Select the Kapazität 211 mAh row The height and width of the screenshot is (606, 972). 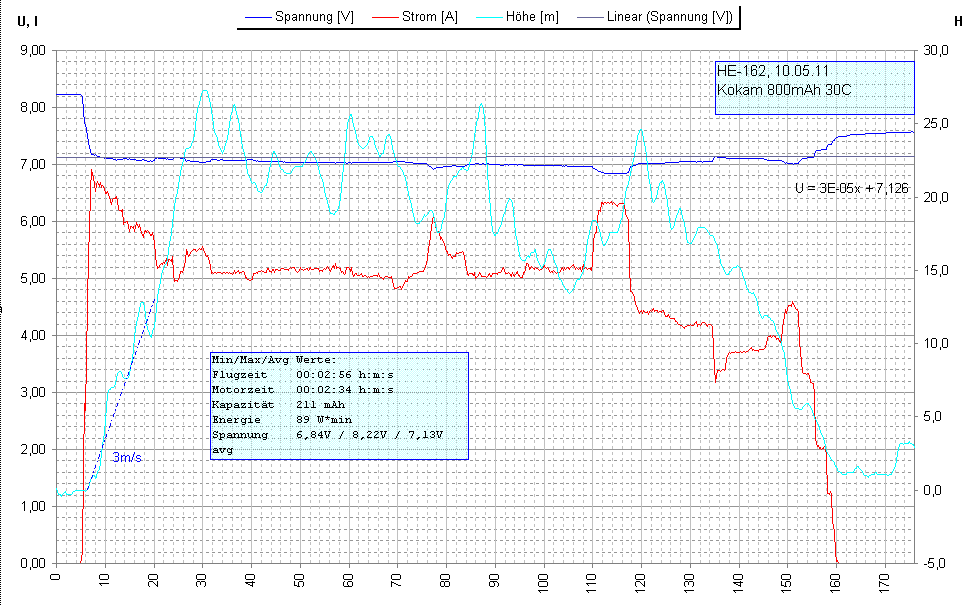[278, 405]
